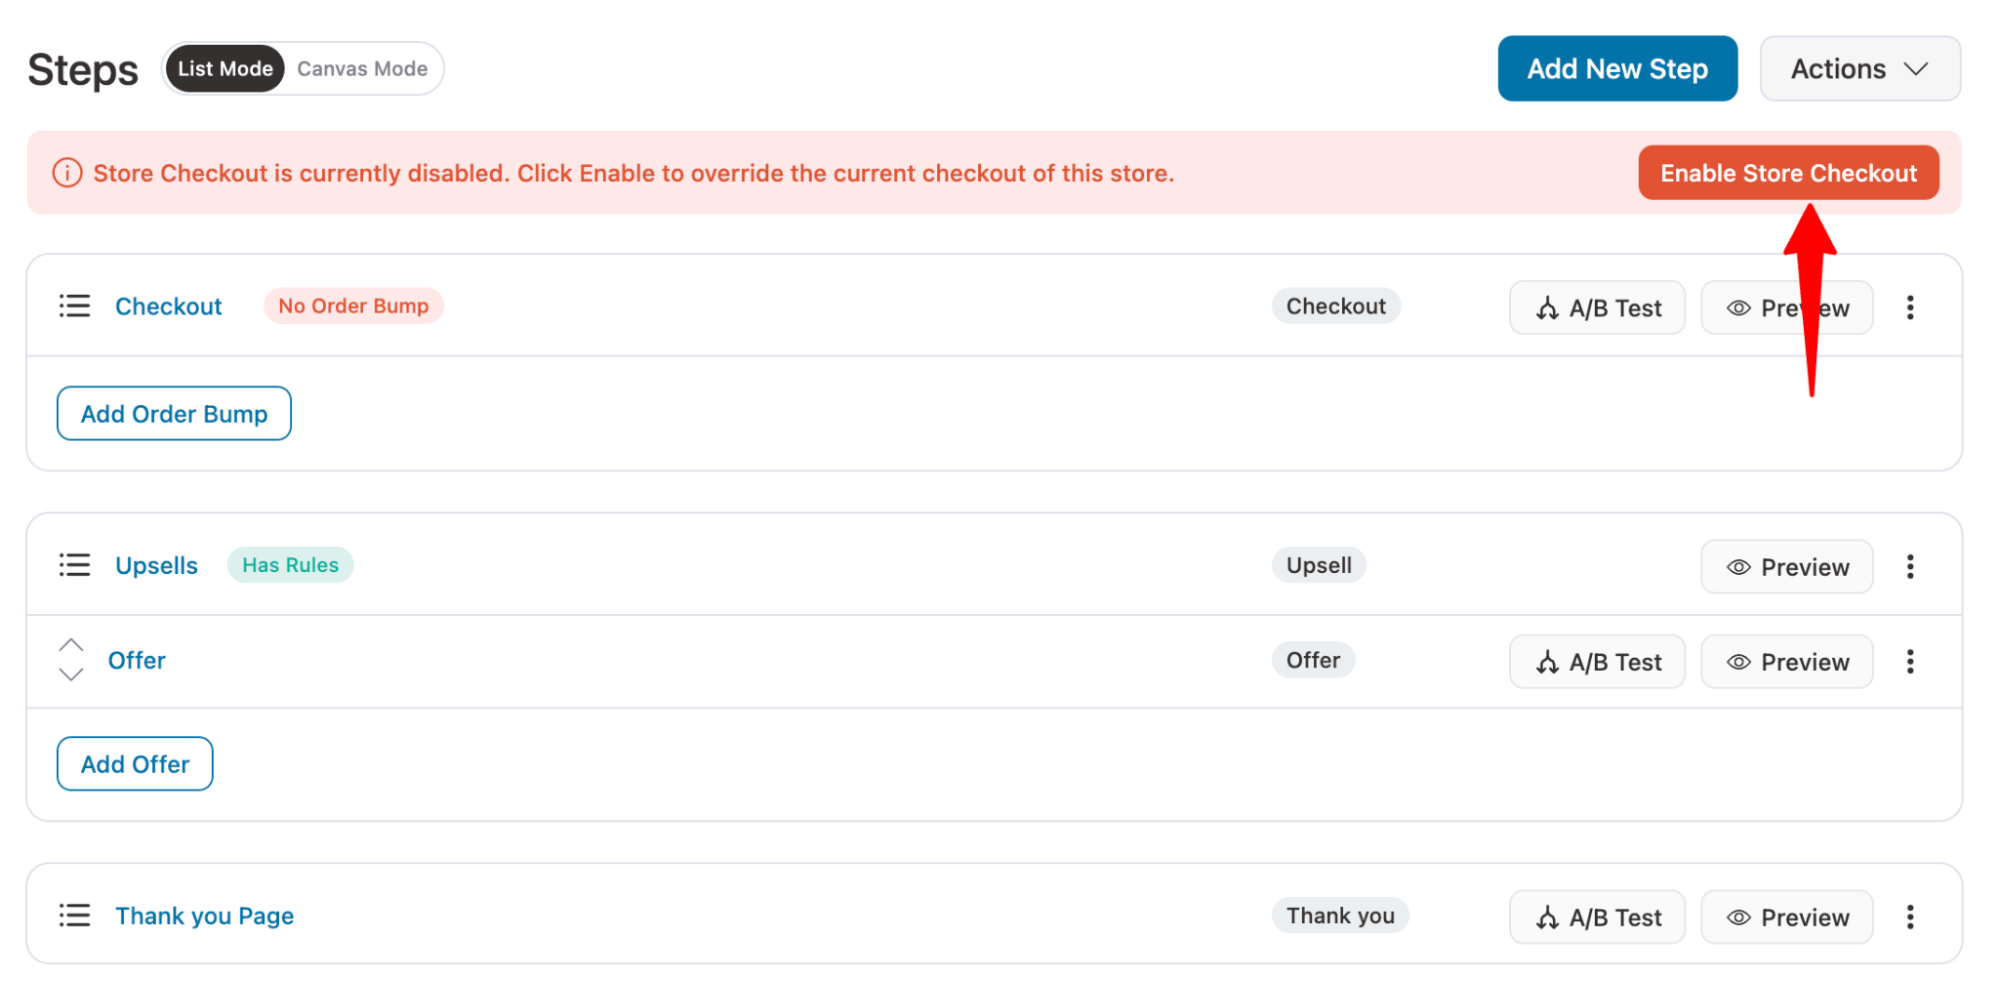Expand the Actions dropdown
Viewport: 1999px width, 1008px height.
[x=1859, y=69]
